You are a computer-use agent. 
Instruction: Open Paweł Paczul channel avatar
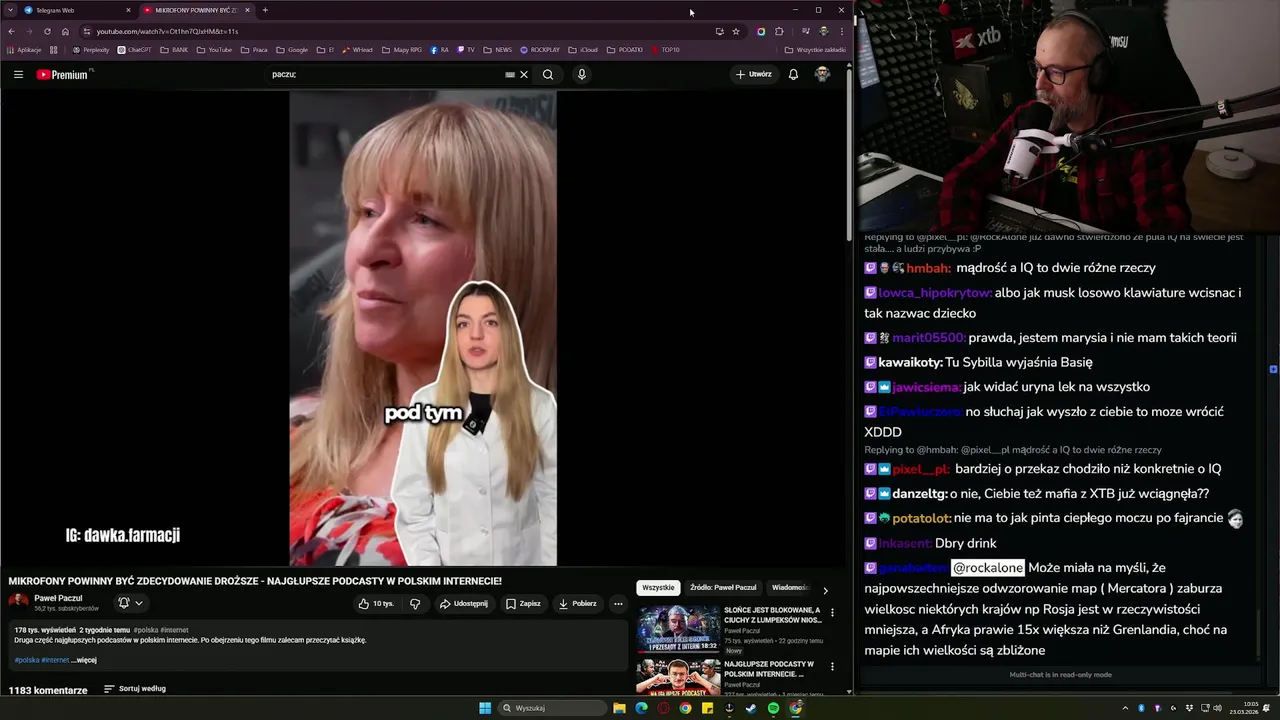pyautogui.click(x=18, y=602)
